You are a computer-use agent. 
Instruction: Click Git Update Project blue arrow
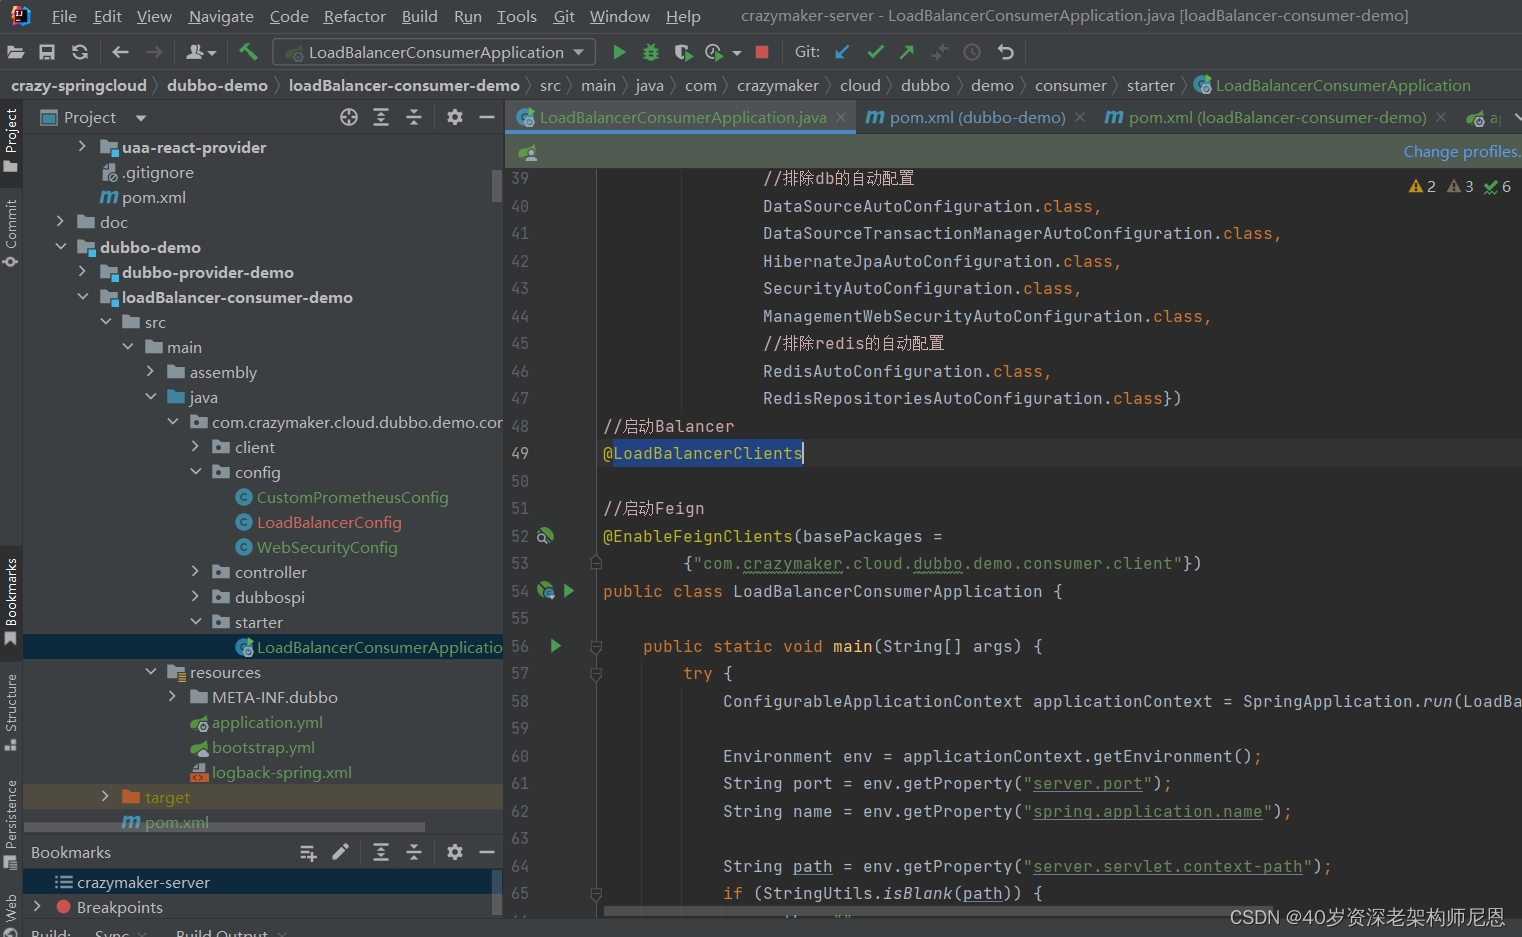(x=842, y=52)
